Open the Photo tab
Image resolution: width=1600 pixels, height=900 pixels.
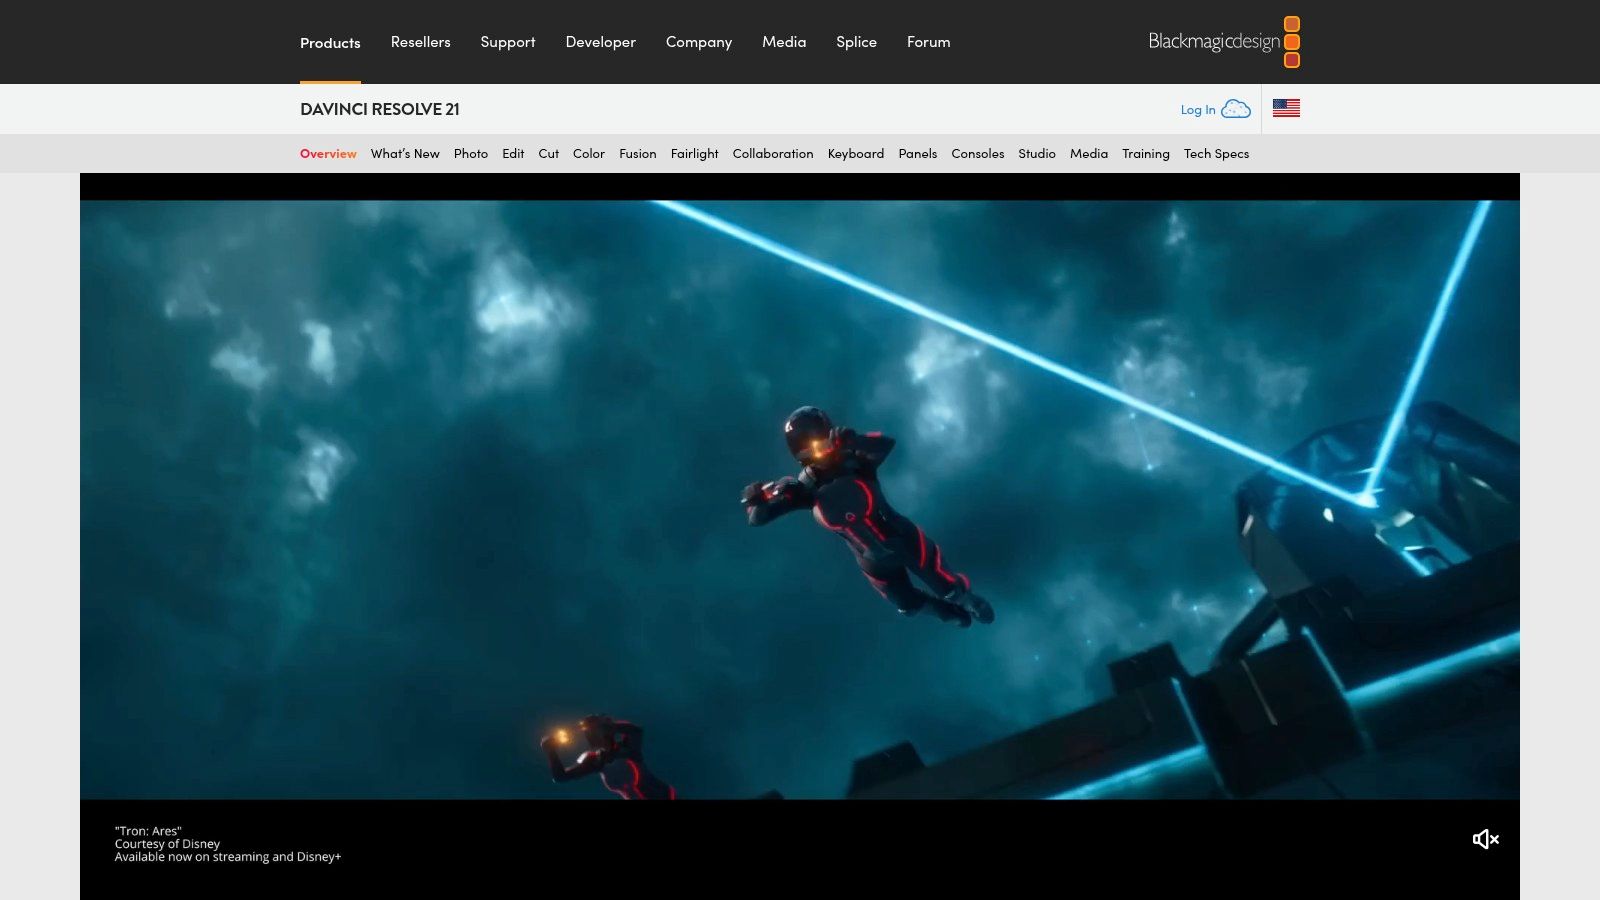tap(471, 154)
